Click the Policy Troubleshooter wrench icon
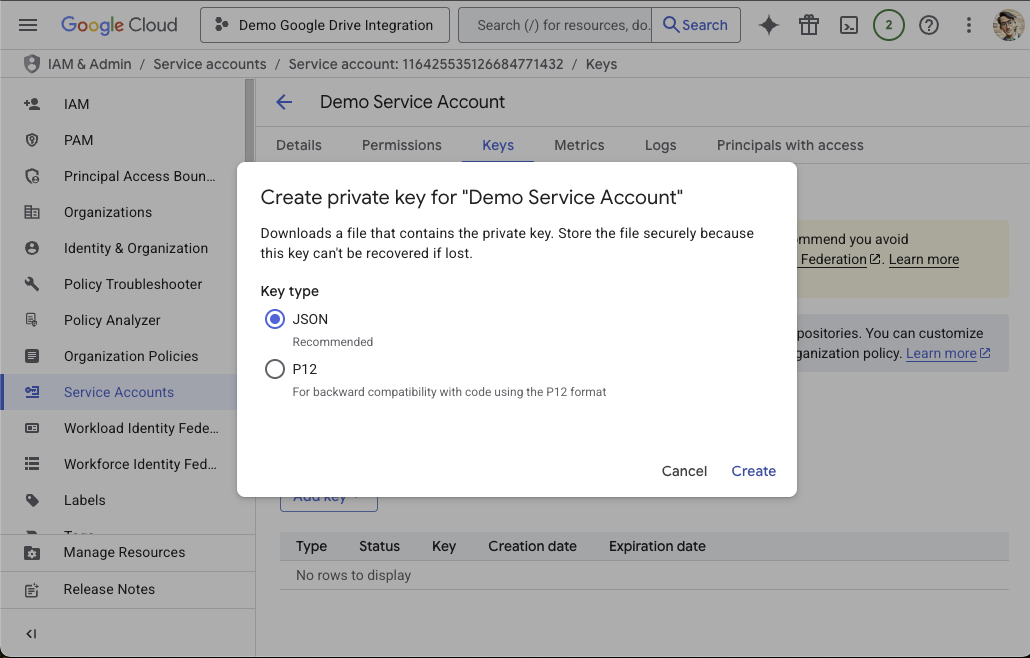The height and width of the screenshot is (658, 1030). [x=32, y=284]
